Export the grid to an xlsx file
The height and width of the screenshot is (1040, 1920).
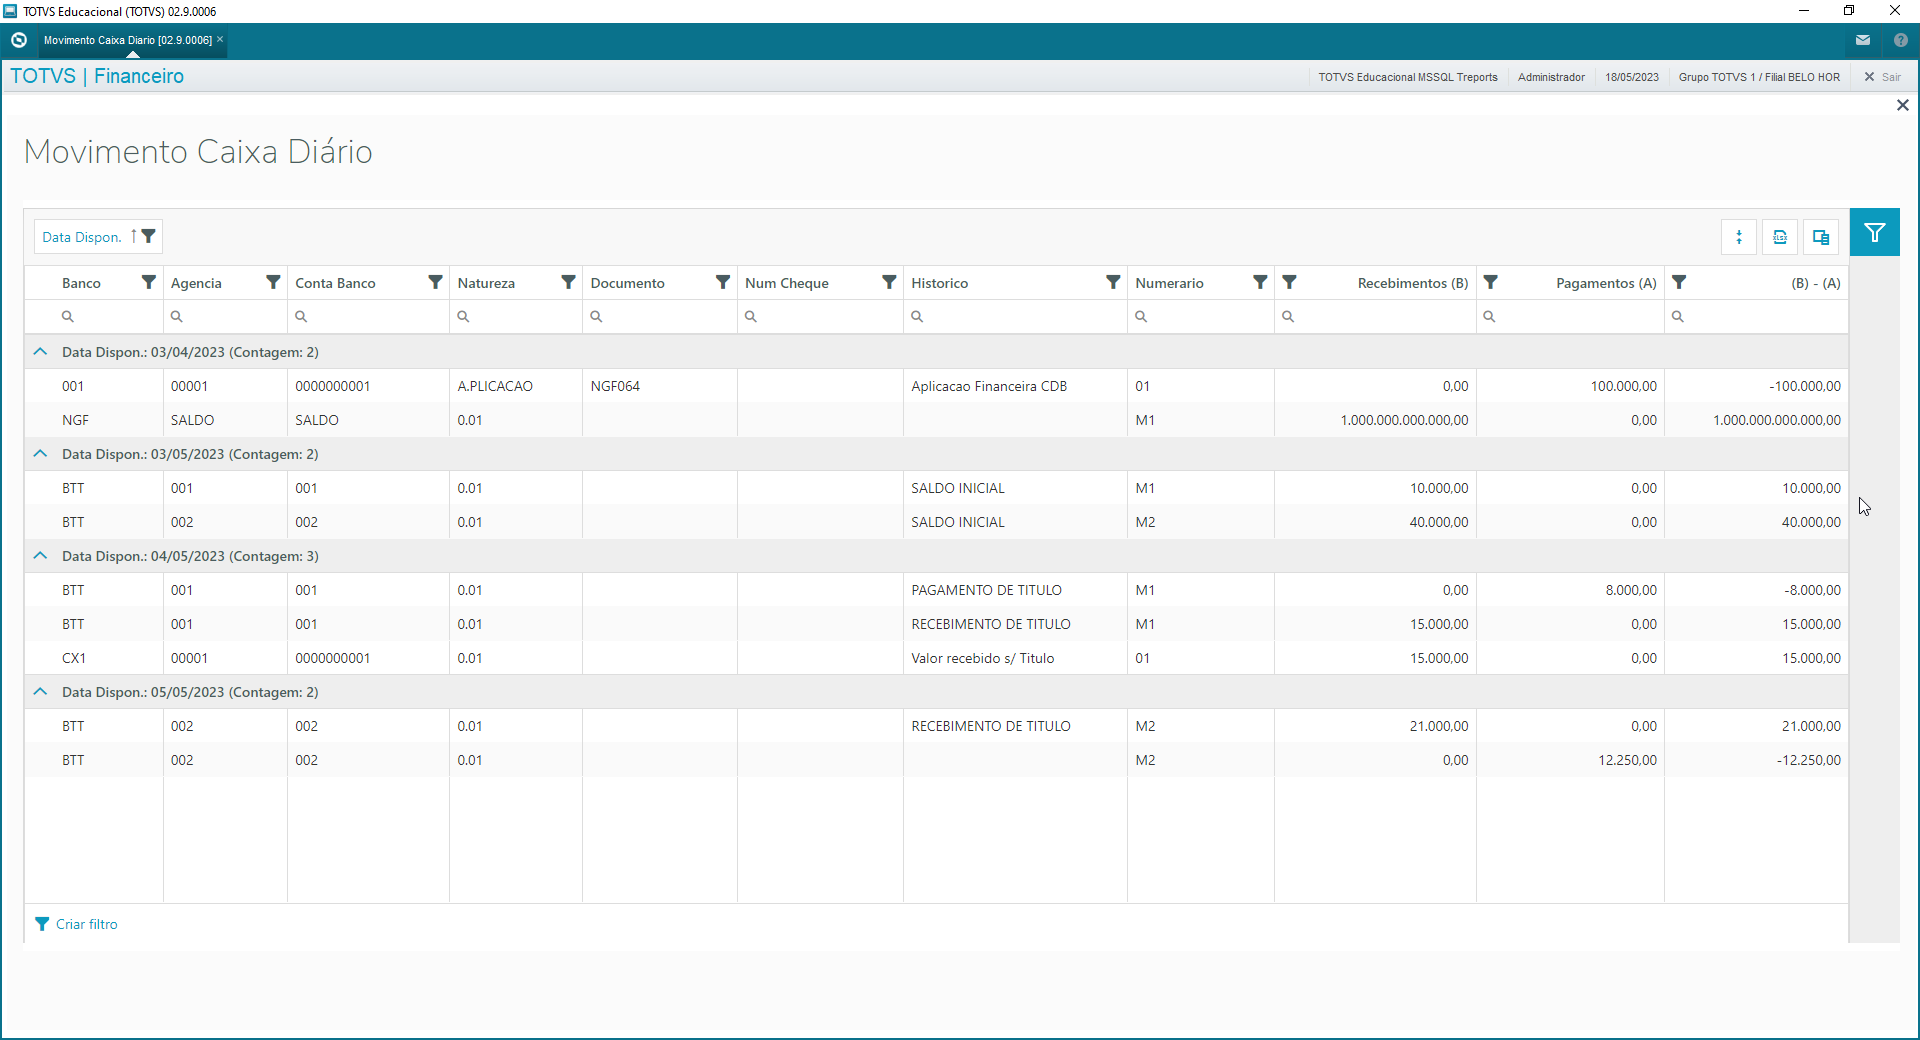pos(1780,237)
